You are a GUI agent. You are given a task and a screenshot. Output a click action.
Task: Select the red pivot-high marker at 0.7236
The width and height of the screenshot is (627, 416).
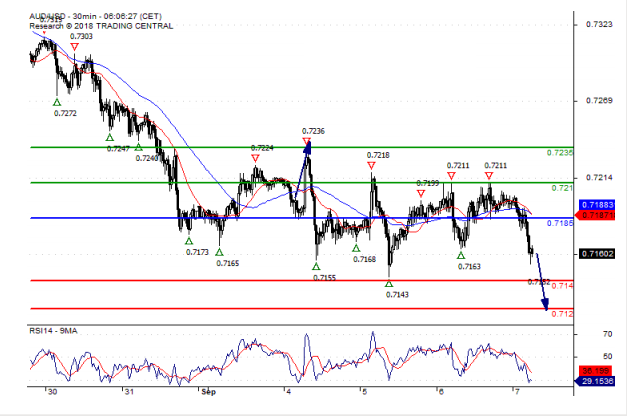pyautogui.click(x=307, y=142)
